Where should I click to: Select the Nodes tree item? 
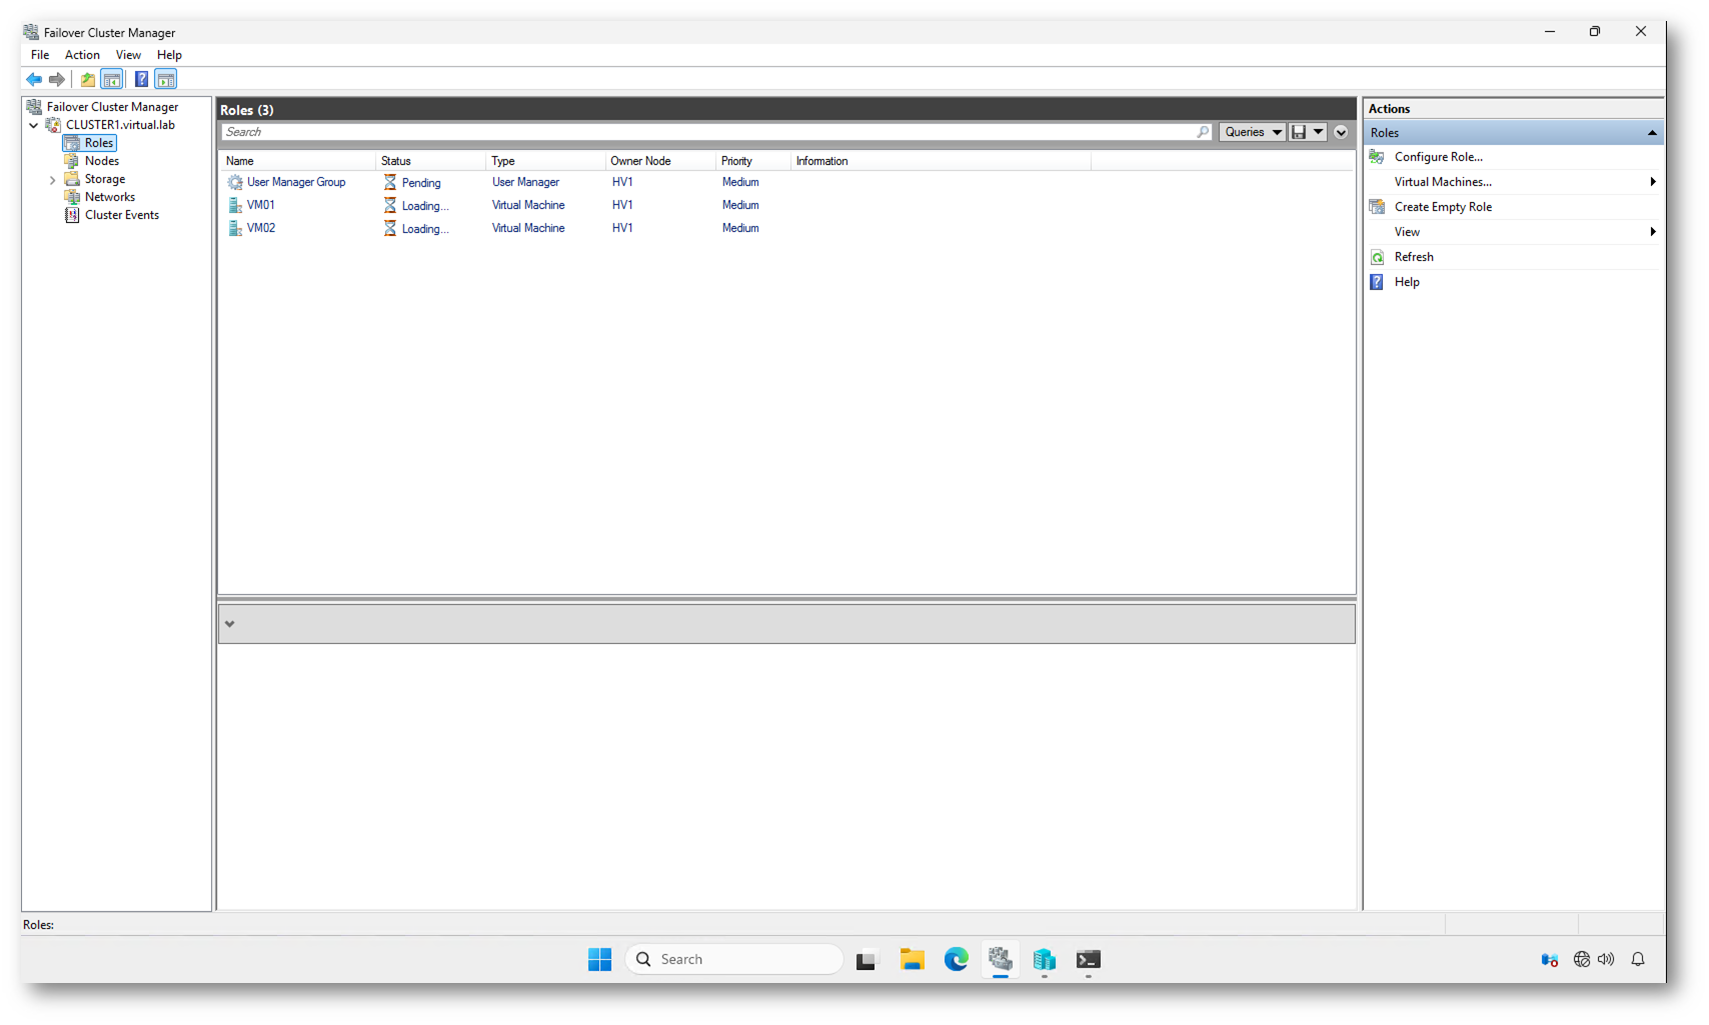click(x=101, y=161)
